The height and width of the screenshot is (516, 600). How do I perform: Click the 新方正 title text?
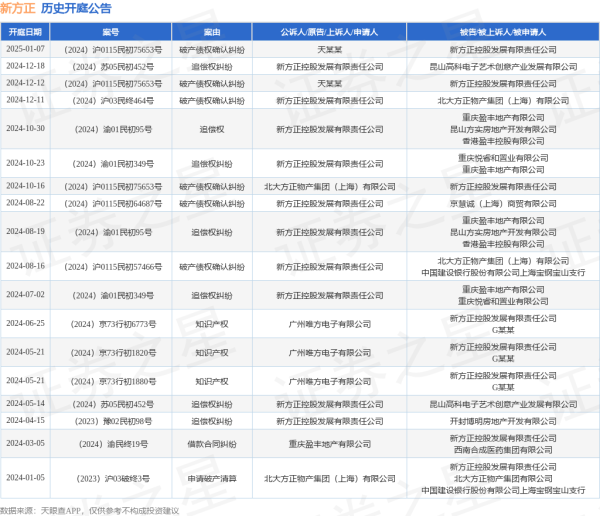point(18,8)
